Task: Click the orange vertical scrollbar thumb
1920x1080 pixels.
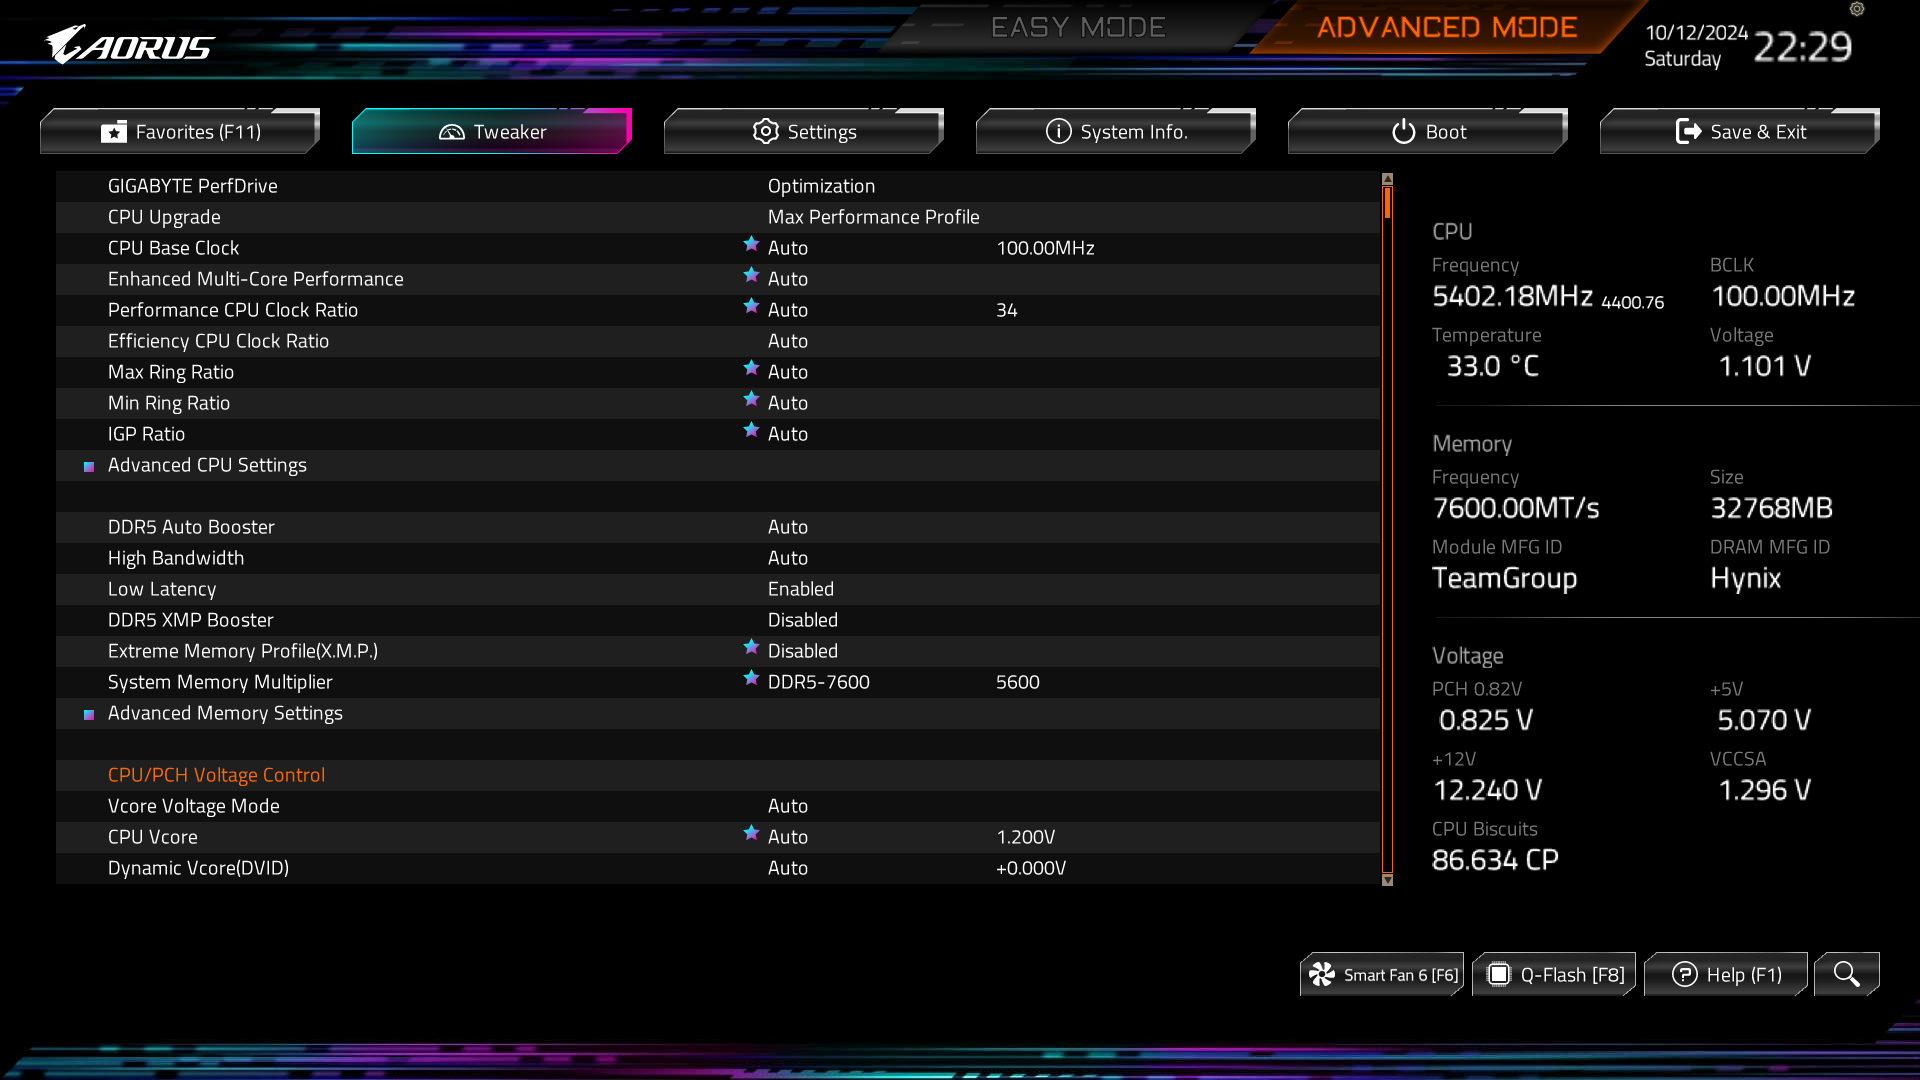Action: click(x=1387, y=203)
